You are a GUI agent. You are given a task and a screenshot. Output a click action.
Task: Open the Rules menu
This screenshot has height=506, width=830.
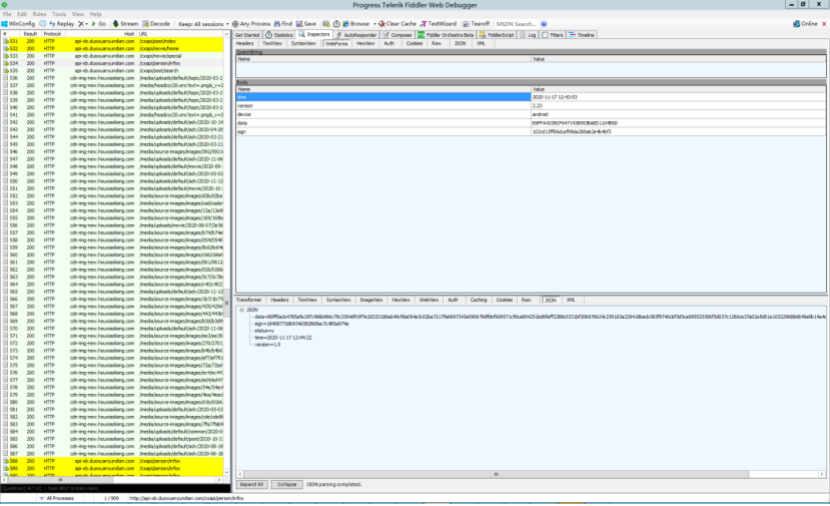(x=39, y=14)
